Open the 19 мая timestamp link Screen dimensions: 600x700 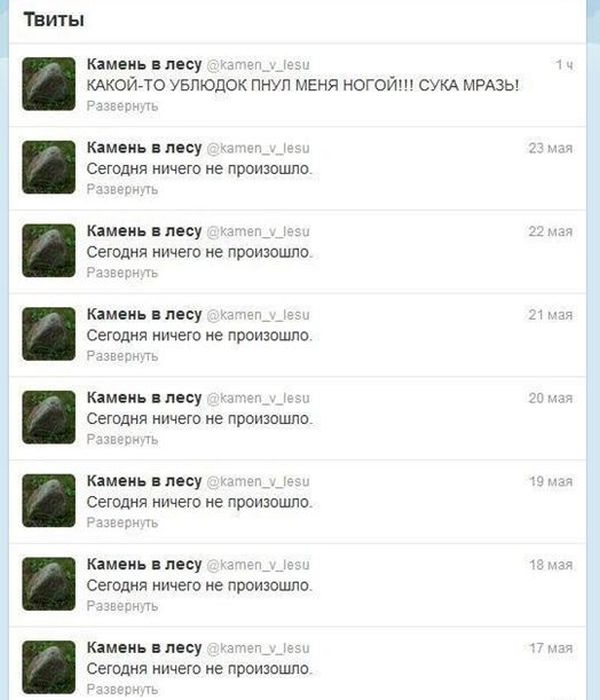[x=551, y=482]
